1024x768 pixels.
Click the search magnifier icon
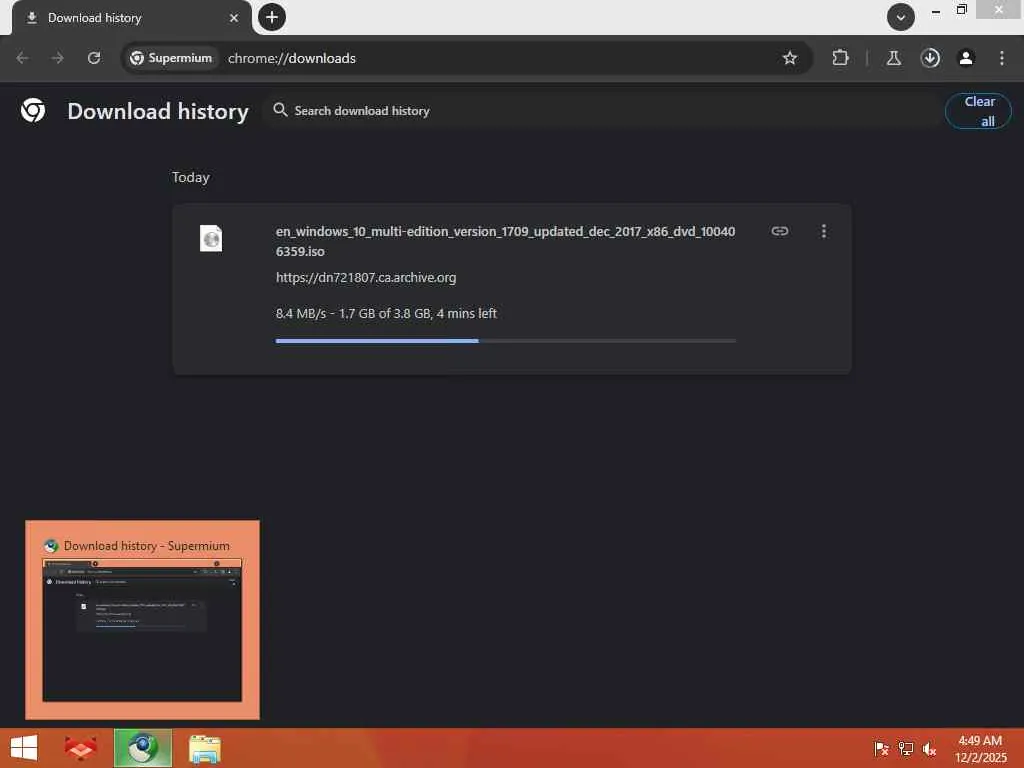tap(280, 110)
